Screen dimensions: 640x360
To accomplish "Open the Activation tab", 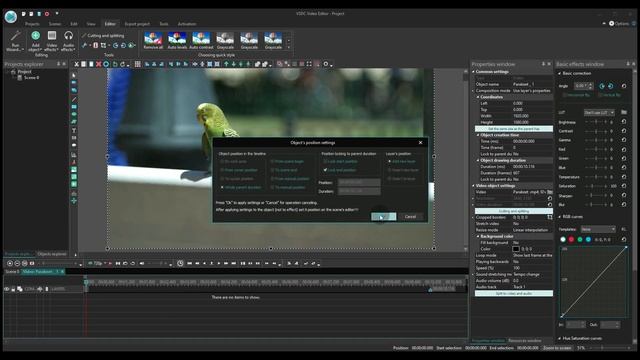I will [187, 24].
